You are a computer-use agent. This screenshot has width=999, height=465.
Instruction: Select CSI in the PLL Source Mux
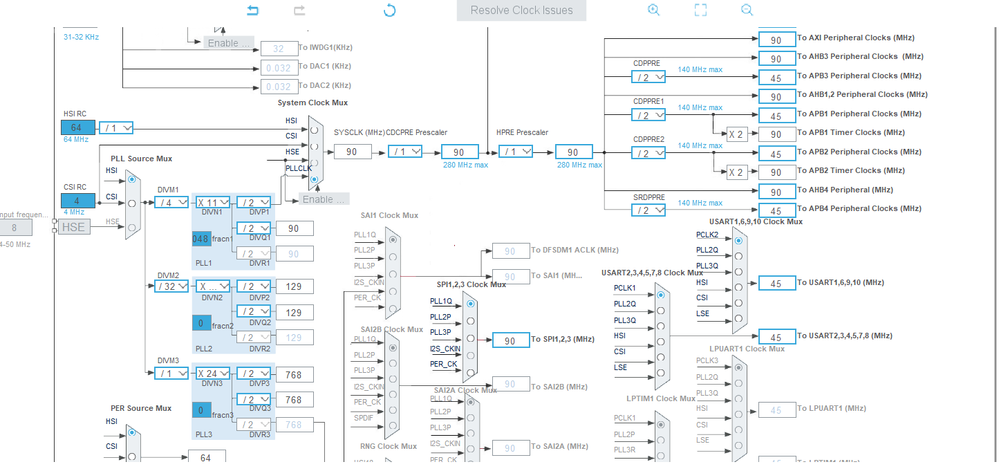pos(131,203)
